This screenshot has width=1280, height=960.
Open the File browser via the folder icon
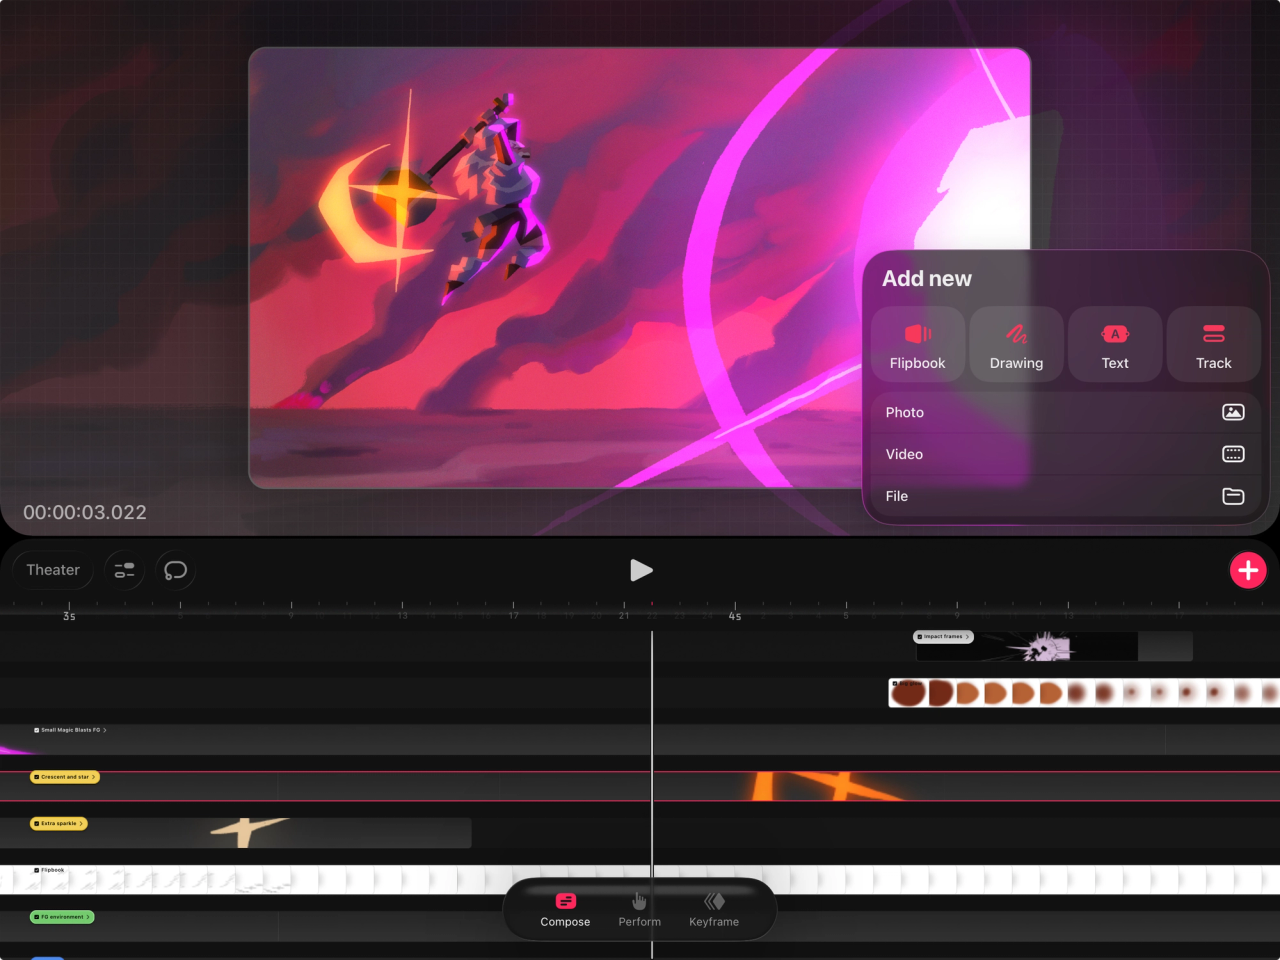1233,496
